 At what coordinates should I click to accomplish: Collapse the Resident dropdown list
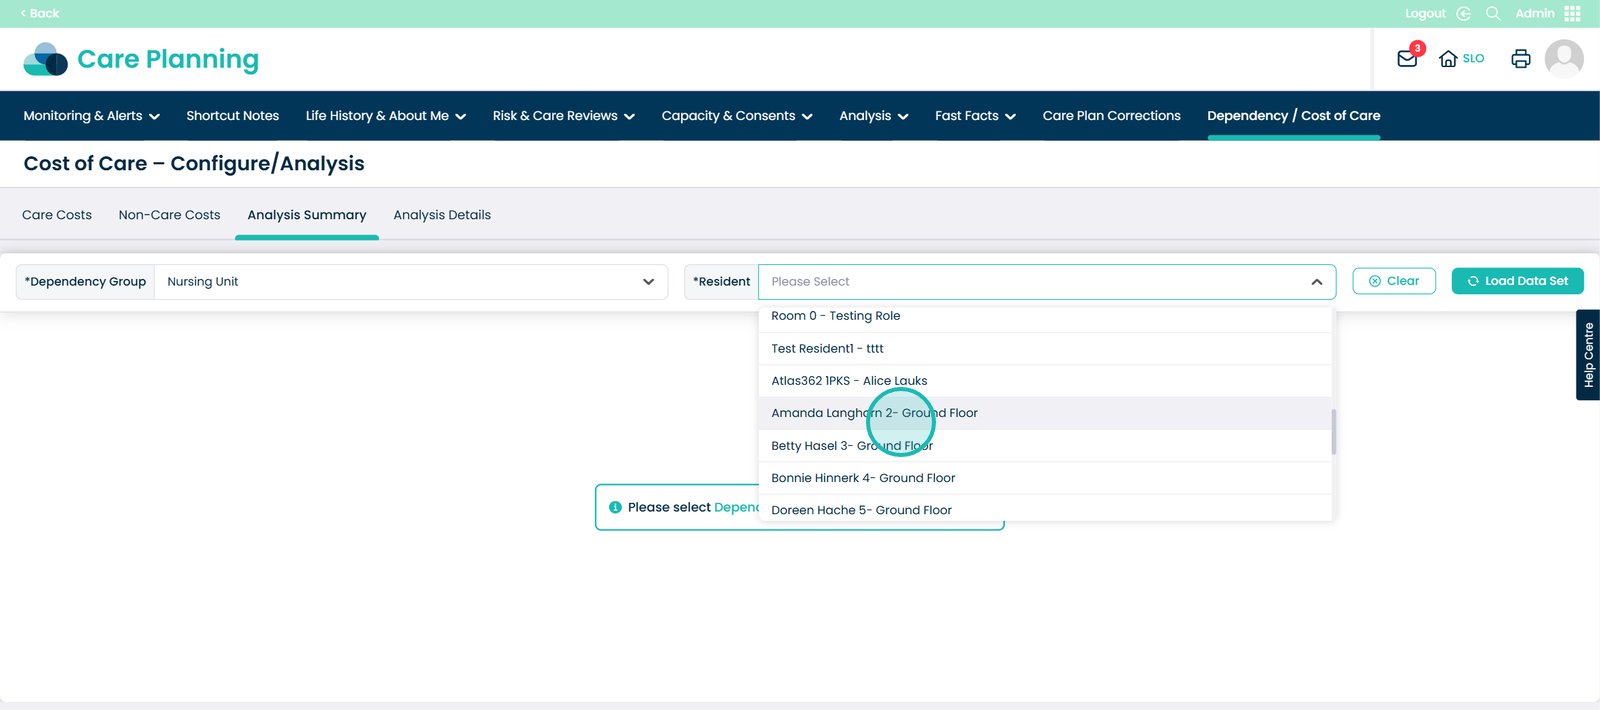pyautogui.click(x=1316, y=282)
